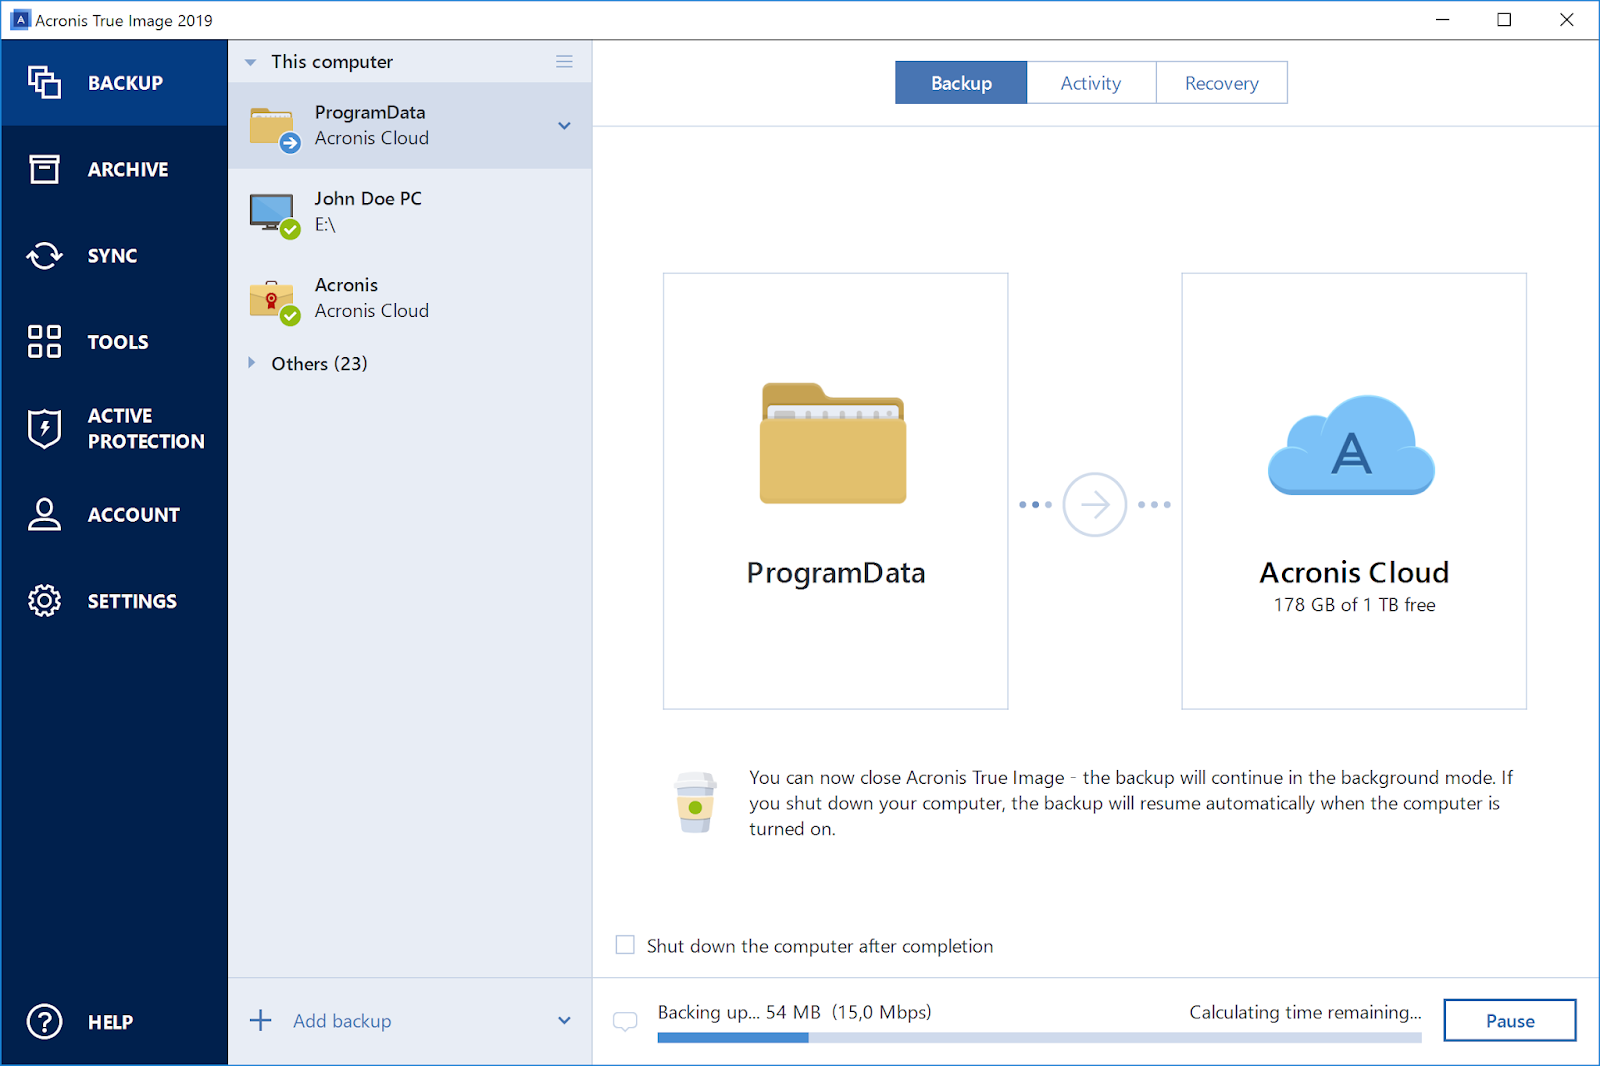
Task: Click the E:\ destination text under John Doe PC
Action: pos(325,225)
